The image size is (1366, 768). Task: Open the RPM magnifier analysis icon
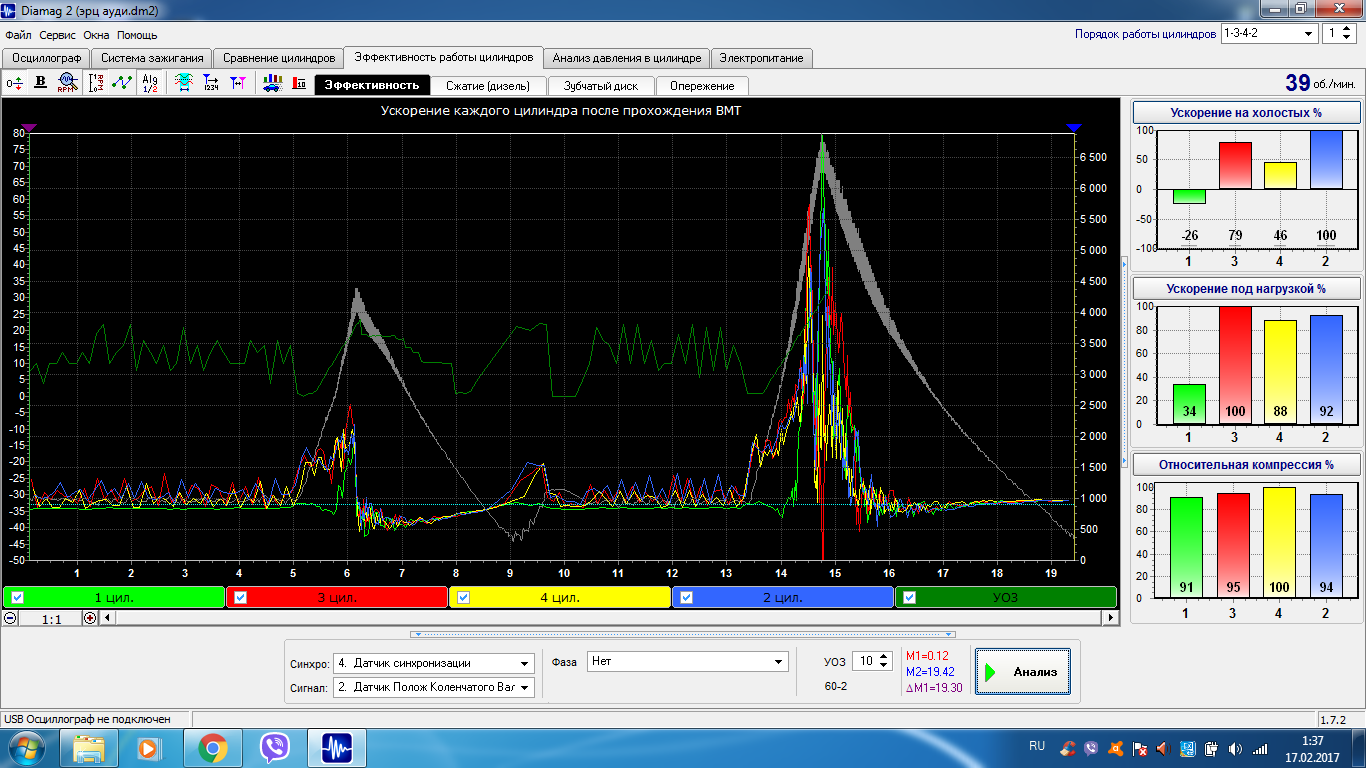tap(67, 83)
